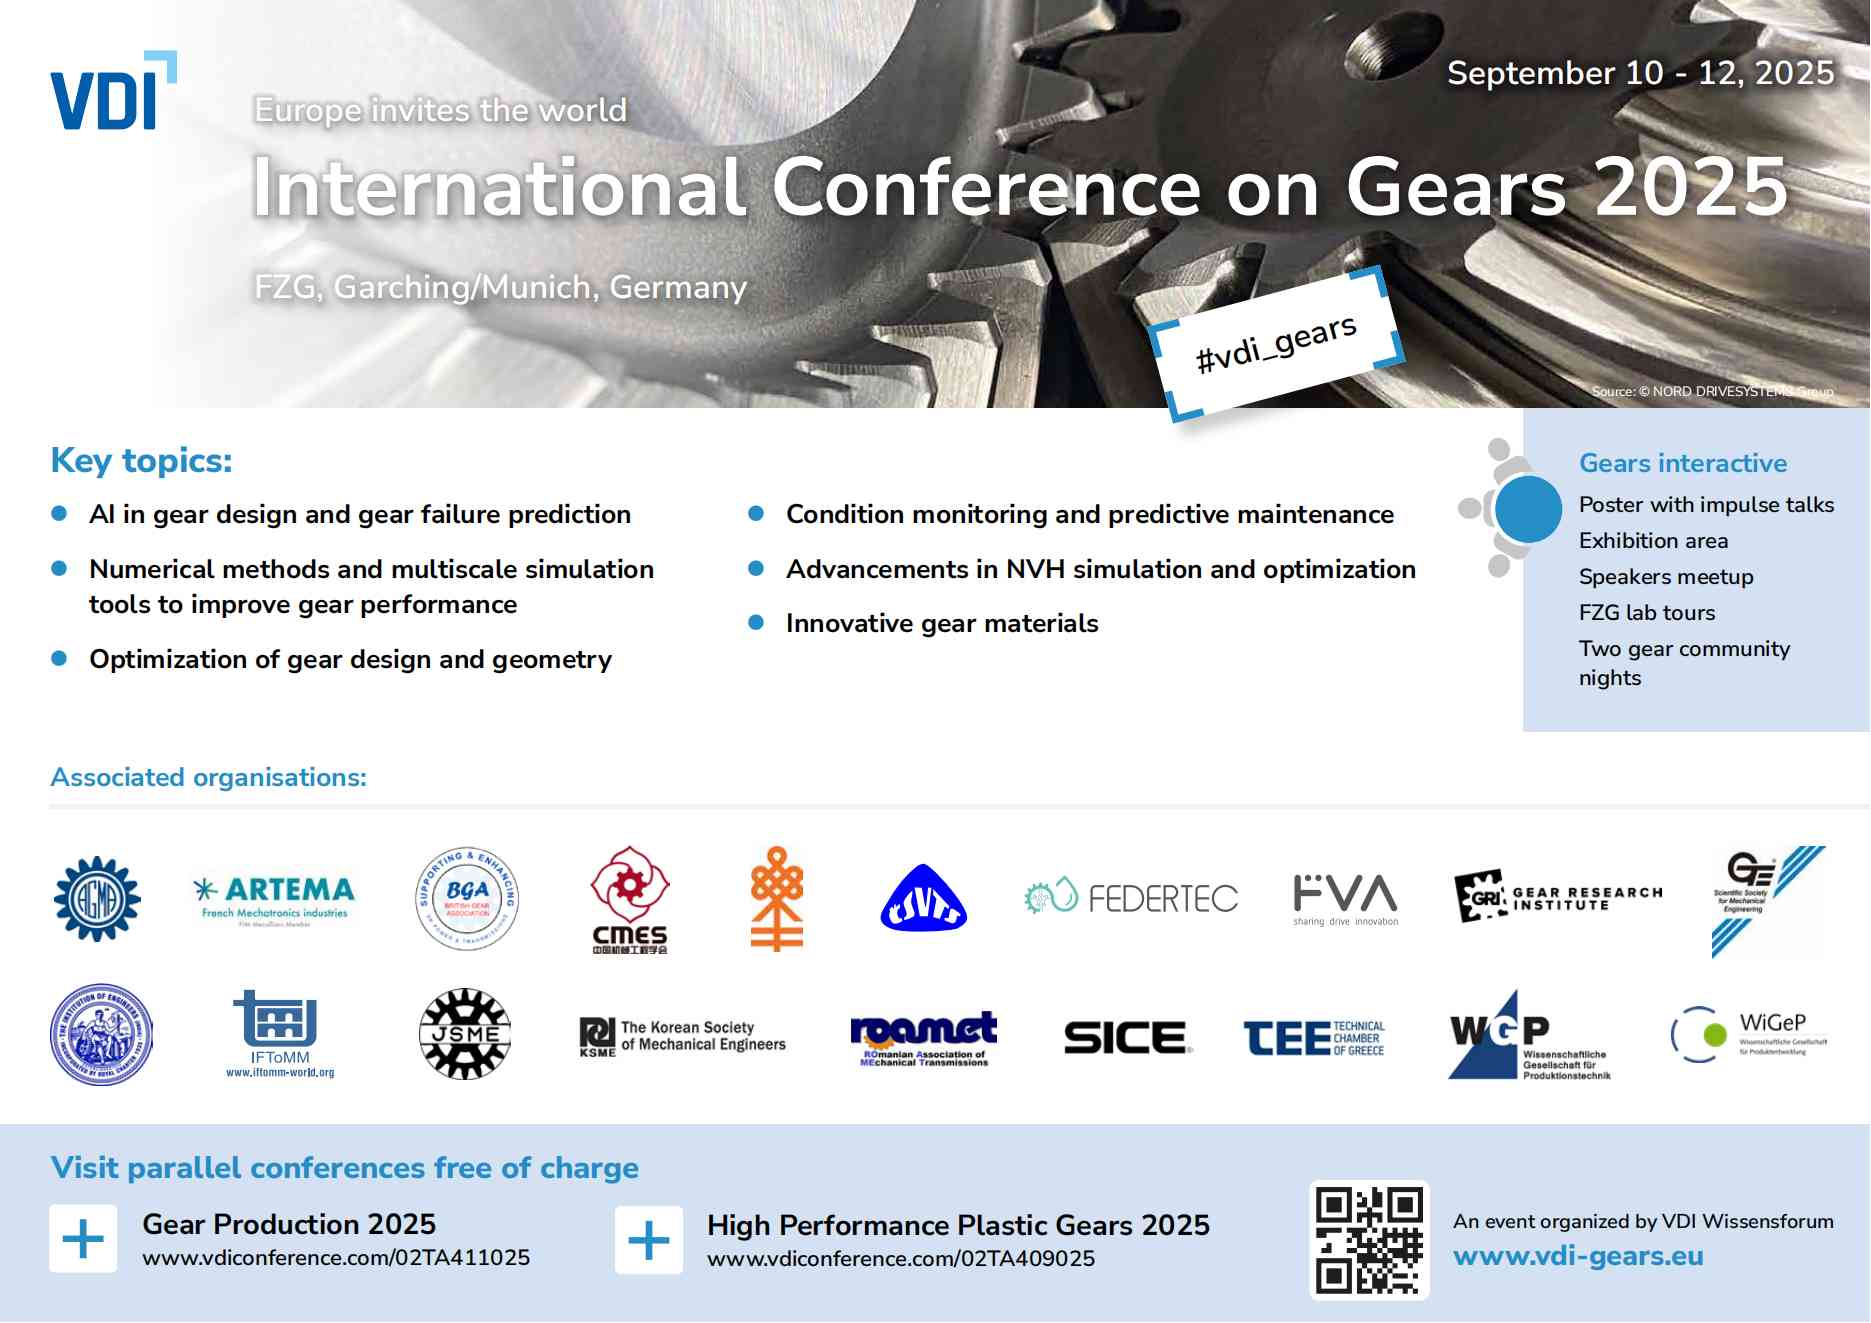This screenshot has width=1871, height=1323.
Task: Open the www.vdi-gears.eu link
Action: point(1577,1256)
